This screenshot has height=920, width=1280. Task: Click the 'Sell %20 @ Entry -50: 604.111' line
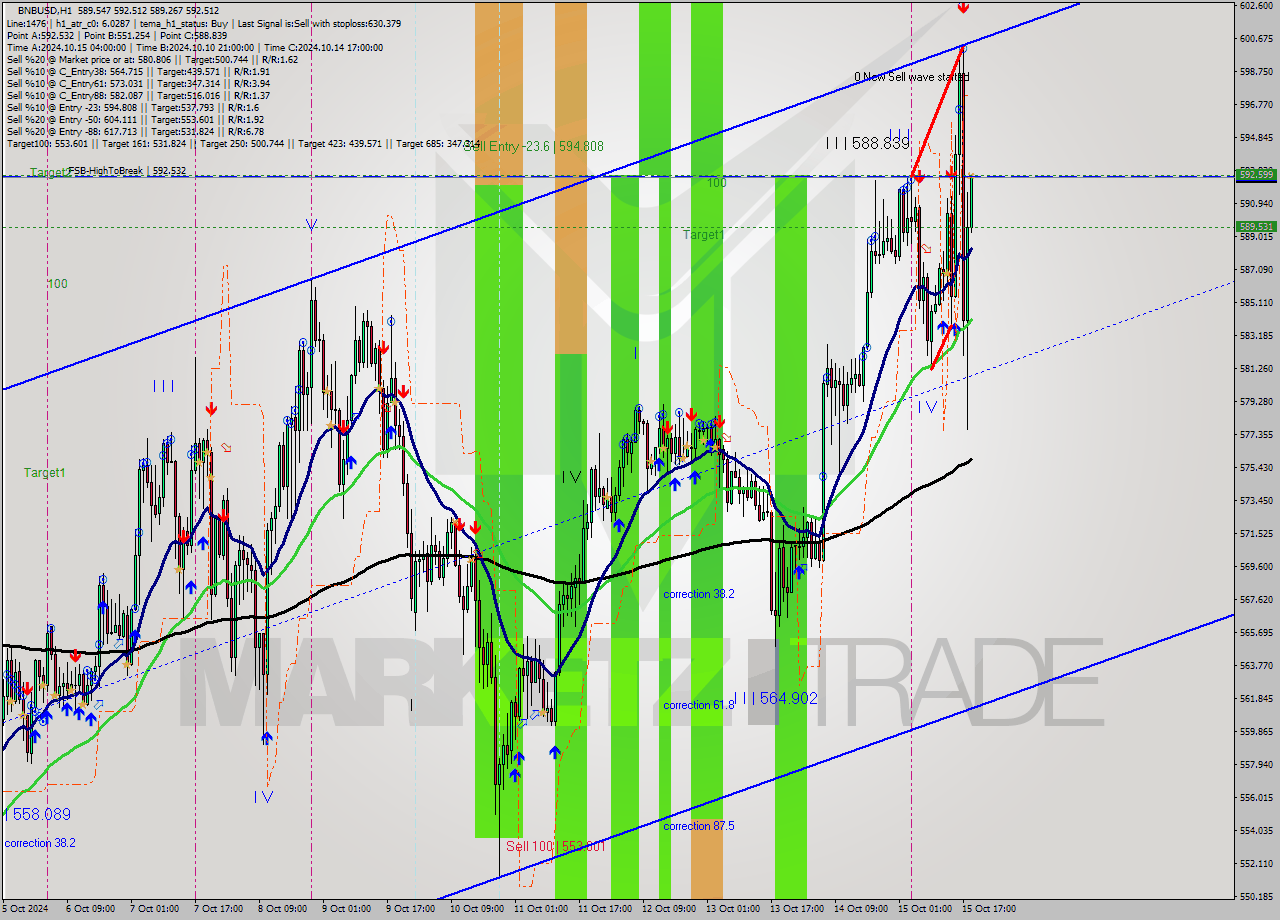pyautogui.click(x=135, y=119)
